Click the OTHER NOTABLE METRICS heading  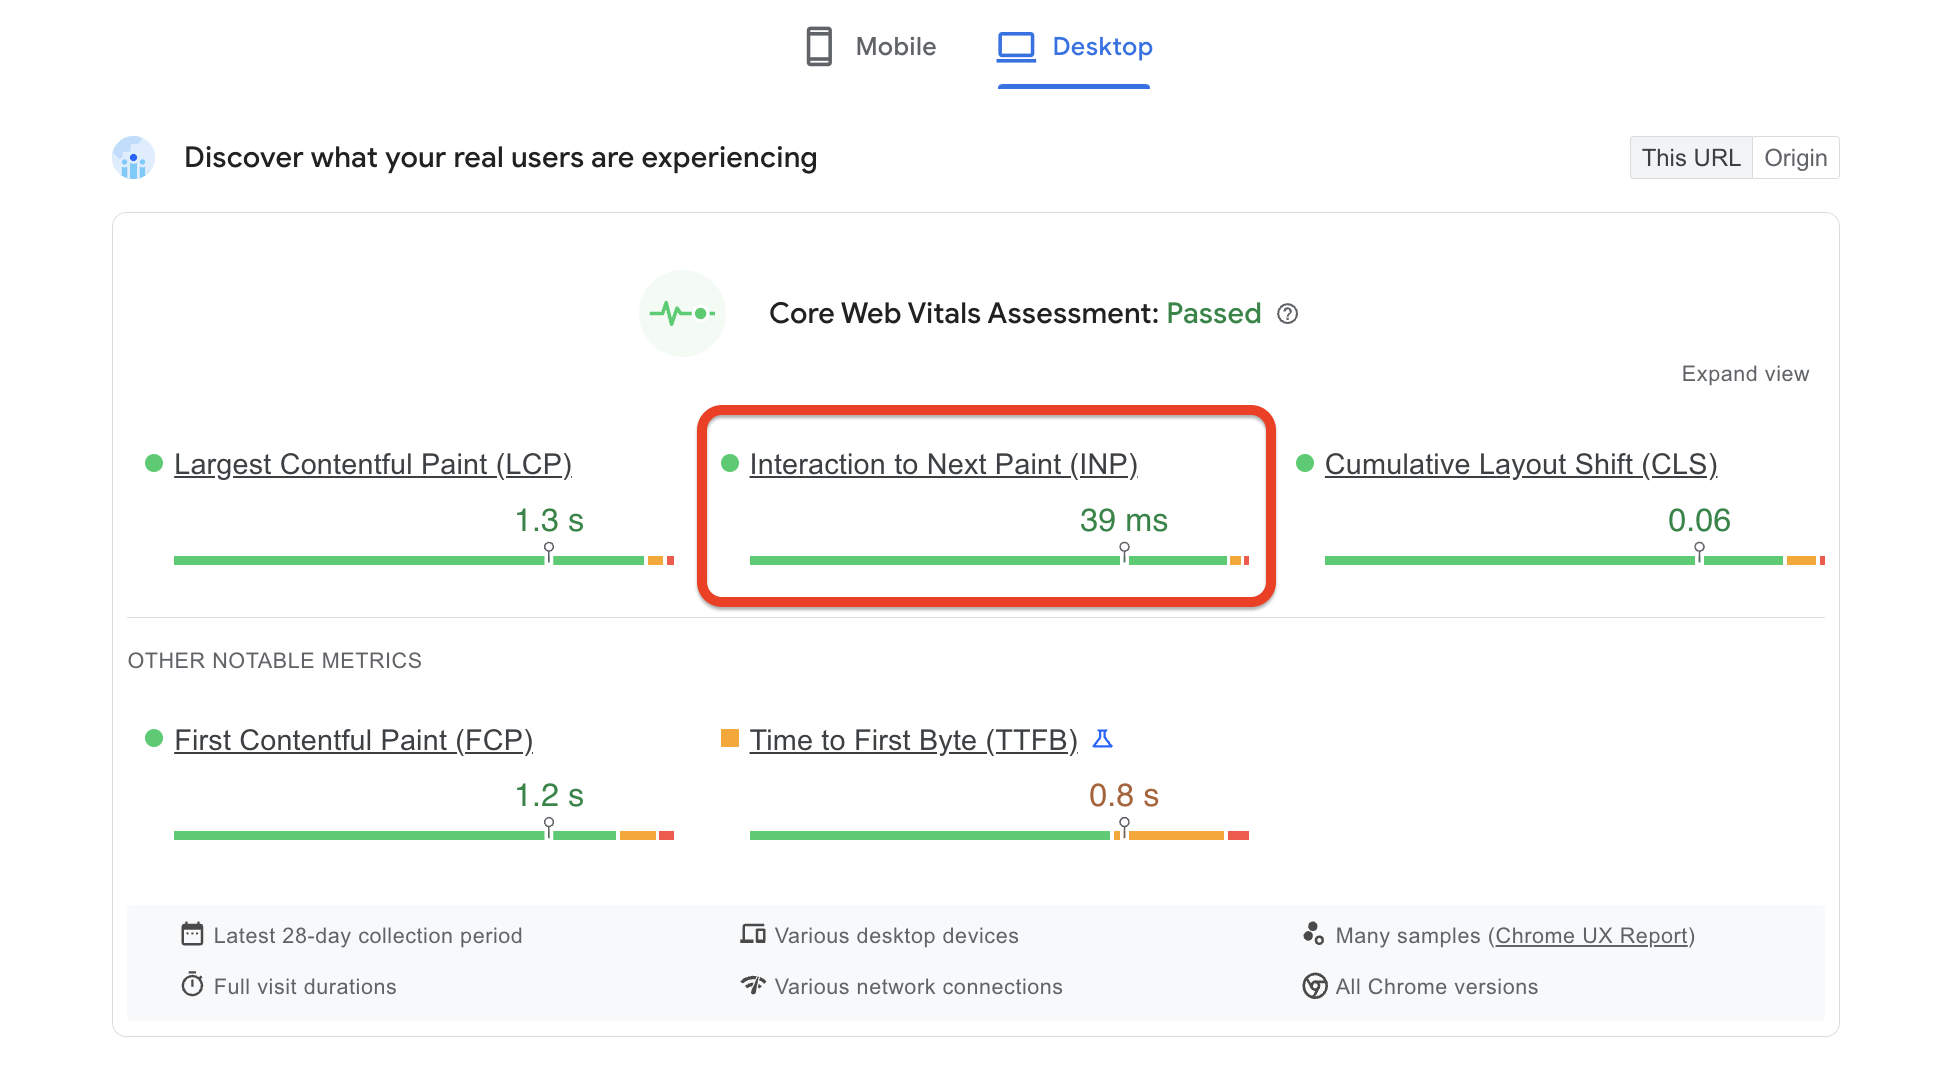(x=275, y=661)
